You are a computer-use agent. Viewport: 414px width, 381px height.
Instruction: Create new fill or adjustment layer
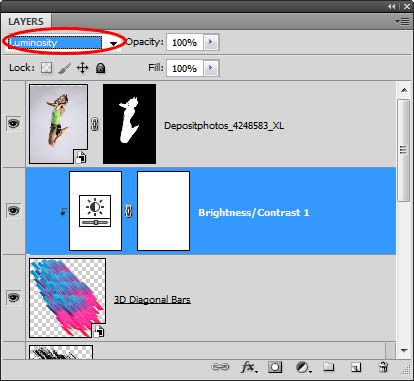pyautogui.click(x=303, y=367)
